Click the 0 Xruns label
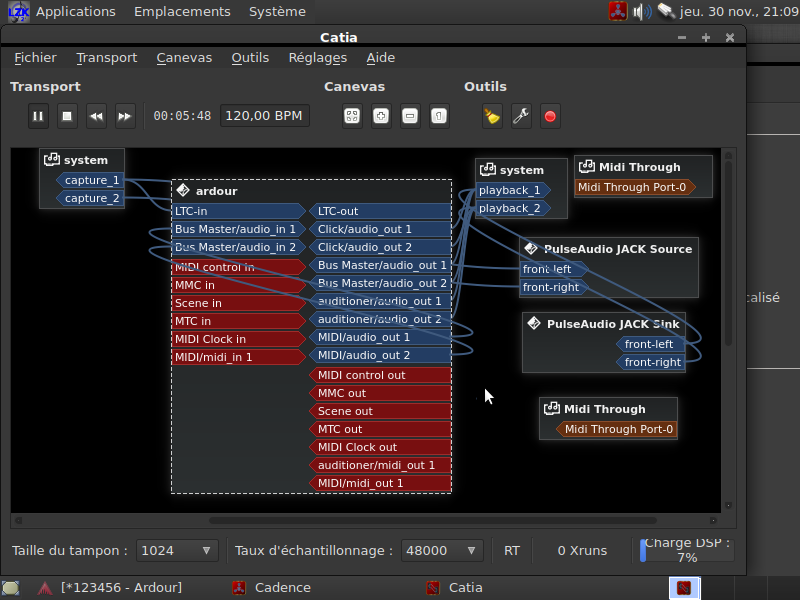 (x=582, y=551)
